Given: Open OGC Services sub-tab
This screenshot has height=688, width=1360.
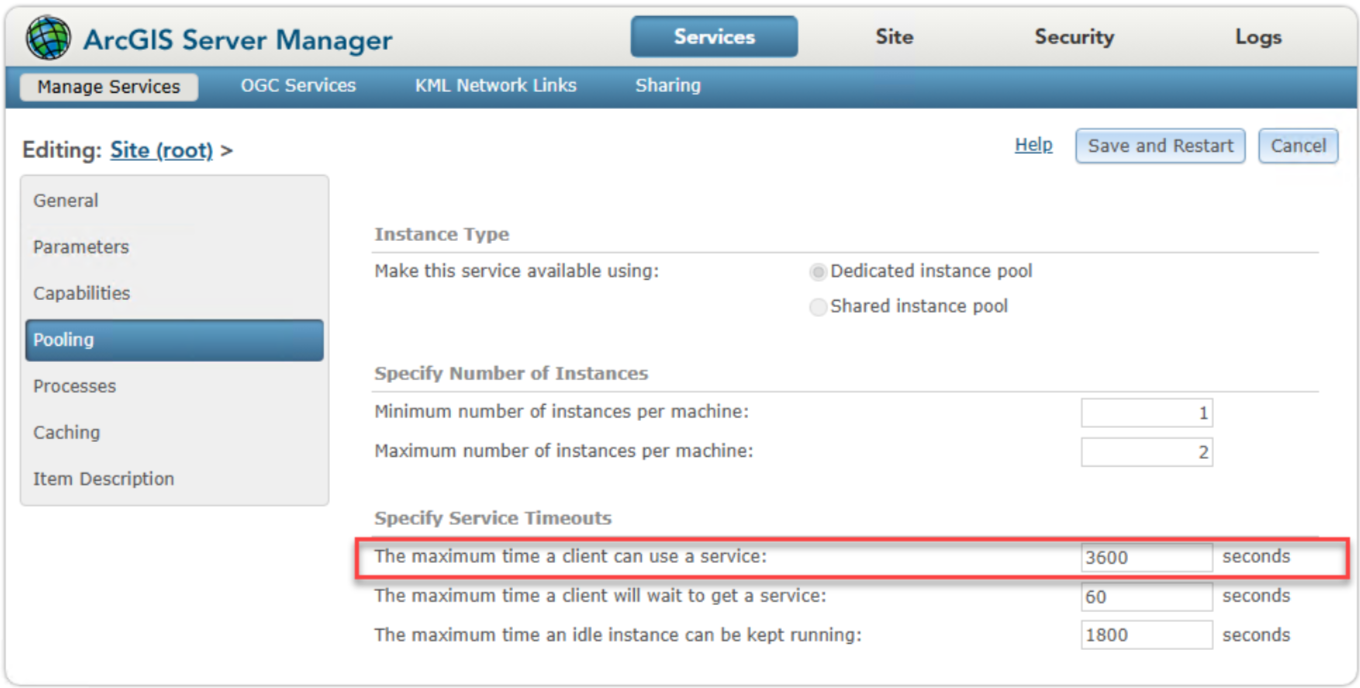Looking at the screenshot, I should pos(298,86).
